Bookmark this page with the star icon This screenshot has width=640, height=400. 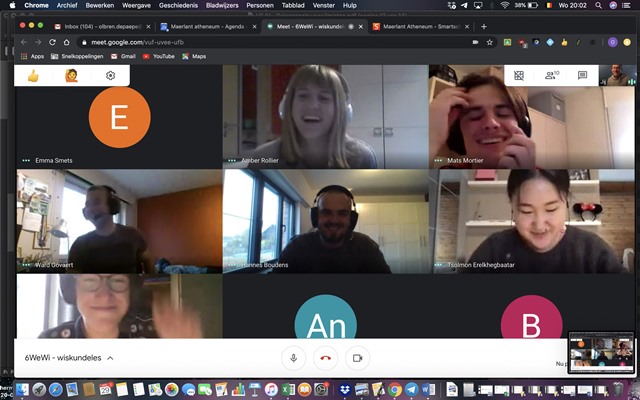pos(490,42)
